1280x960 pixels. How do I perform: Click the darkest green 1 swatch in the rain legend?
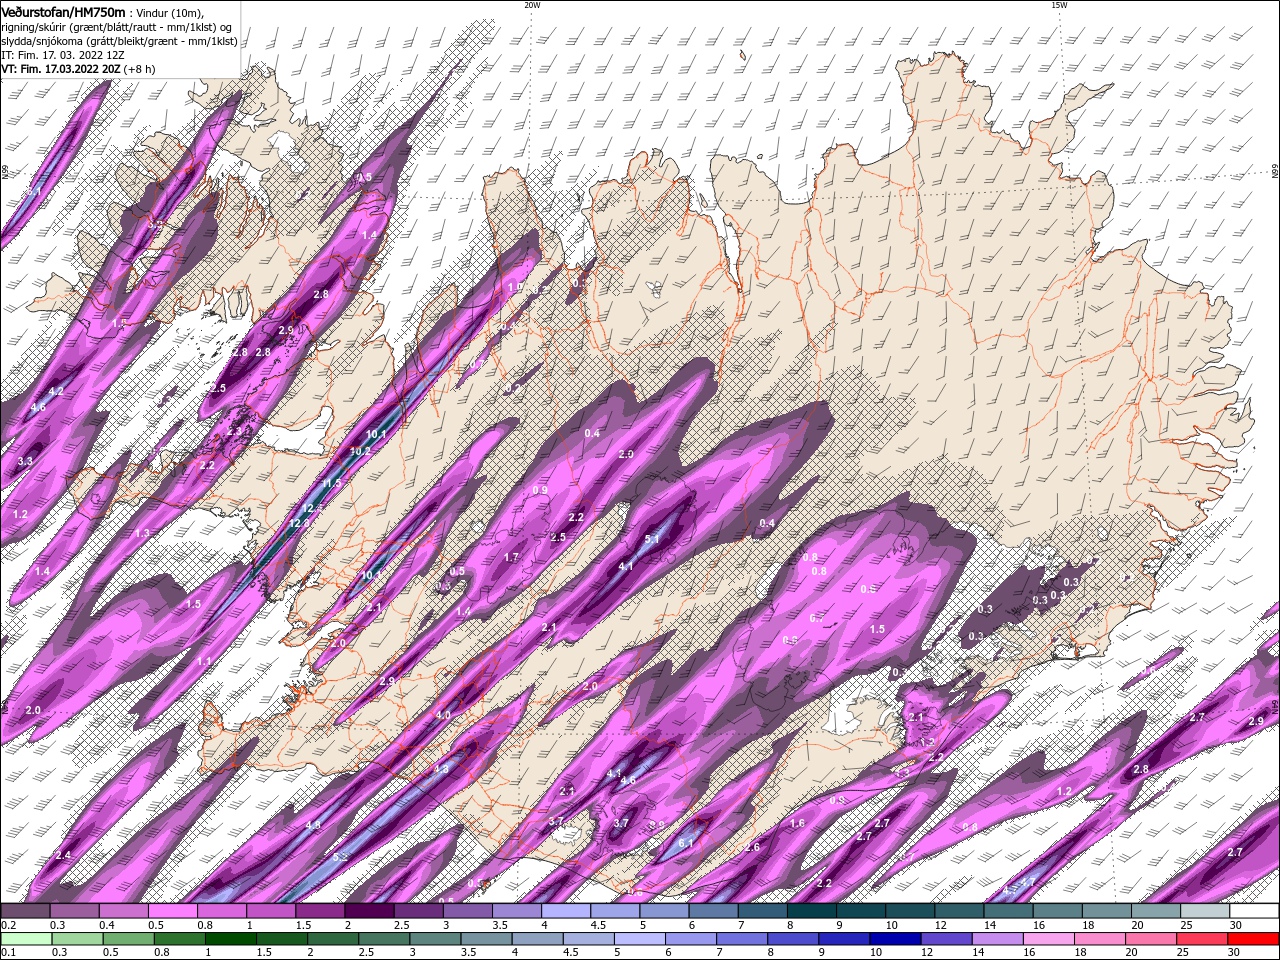pyautogui.click(x=230, y=939)
